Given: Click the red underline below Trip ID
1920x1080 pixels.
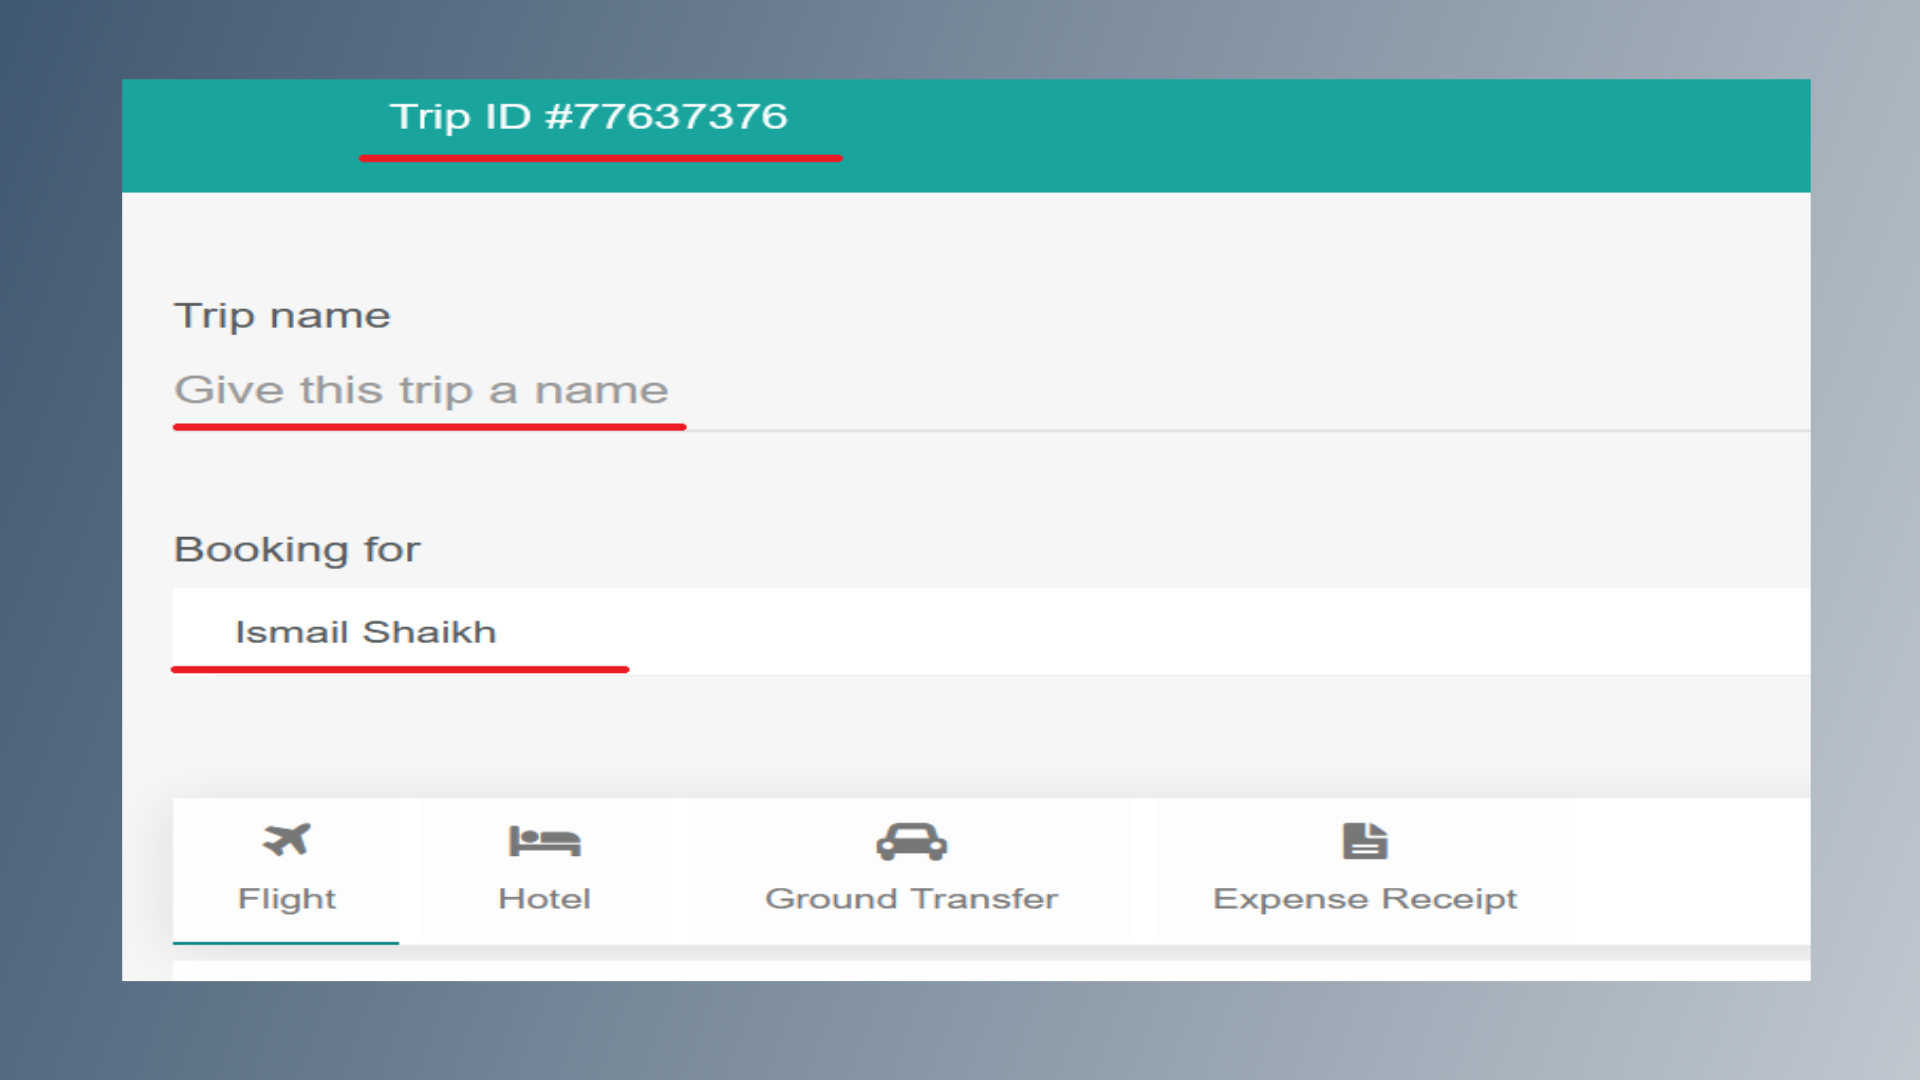Looking at the screenshot, I should click(x=600, y=158).
